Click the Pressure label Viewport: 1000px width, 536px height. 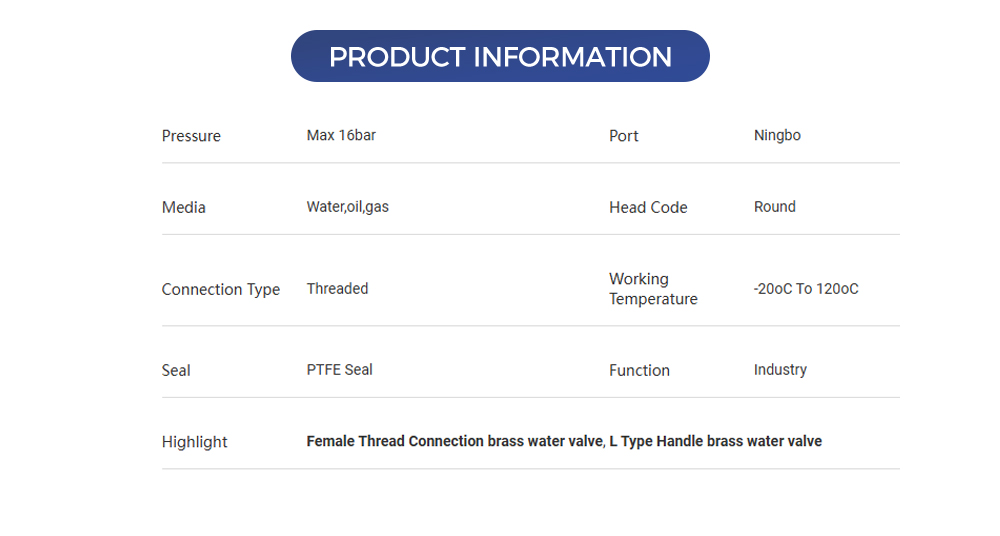[x=191, y=136]
